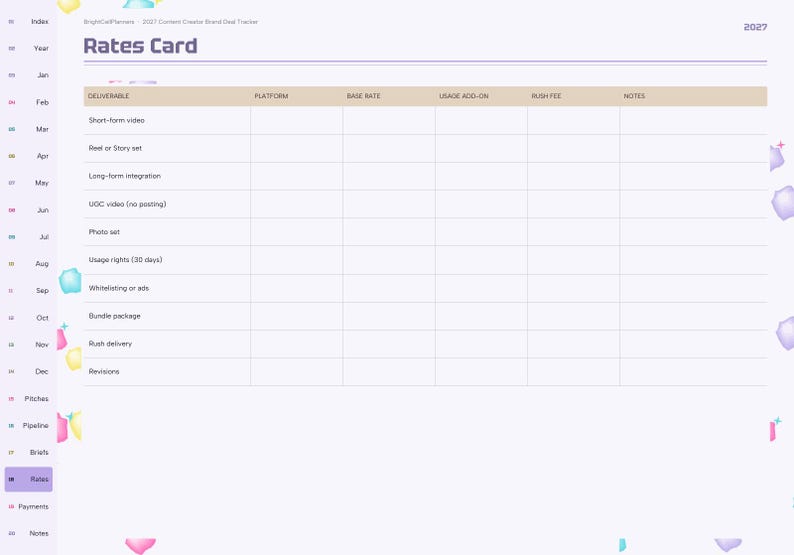Go to the Payments tab
The image size is (794, 555).
[x=28, y=506]
